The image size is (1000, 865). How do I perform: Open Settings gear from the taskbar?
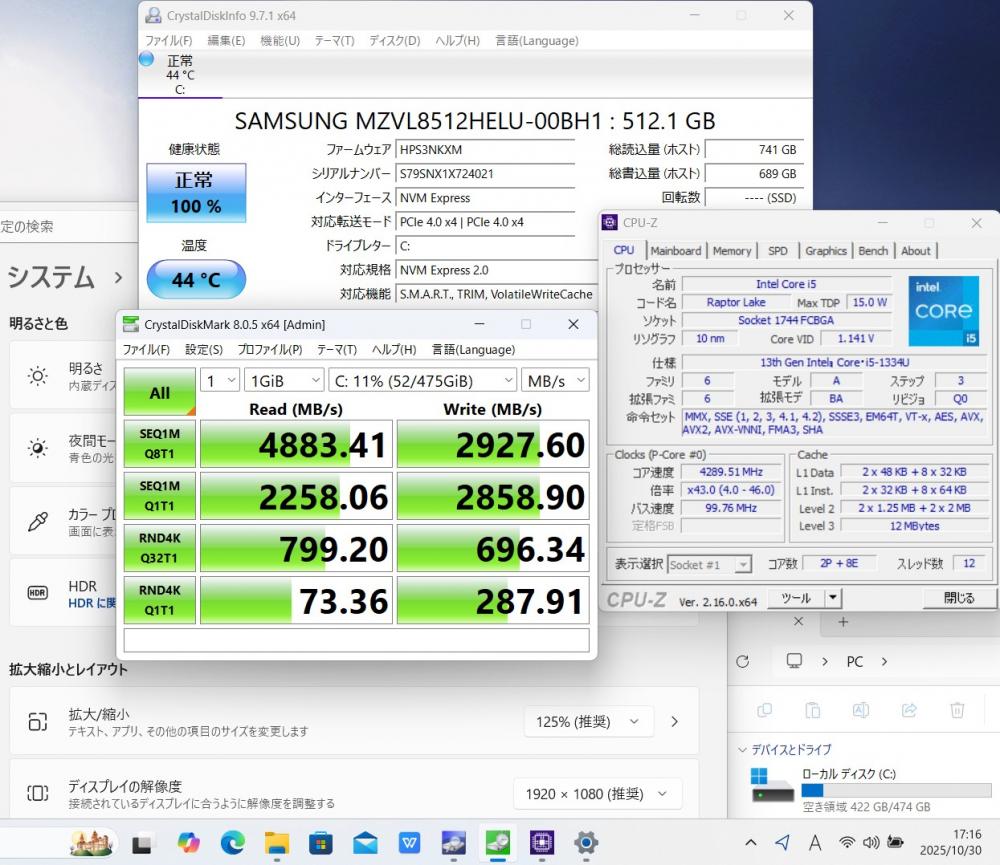(x=586, y=842)
